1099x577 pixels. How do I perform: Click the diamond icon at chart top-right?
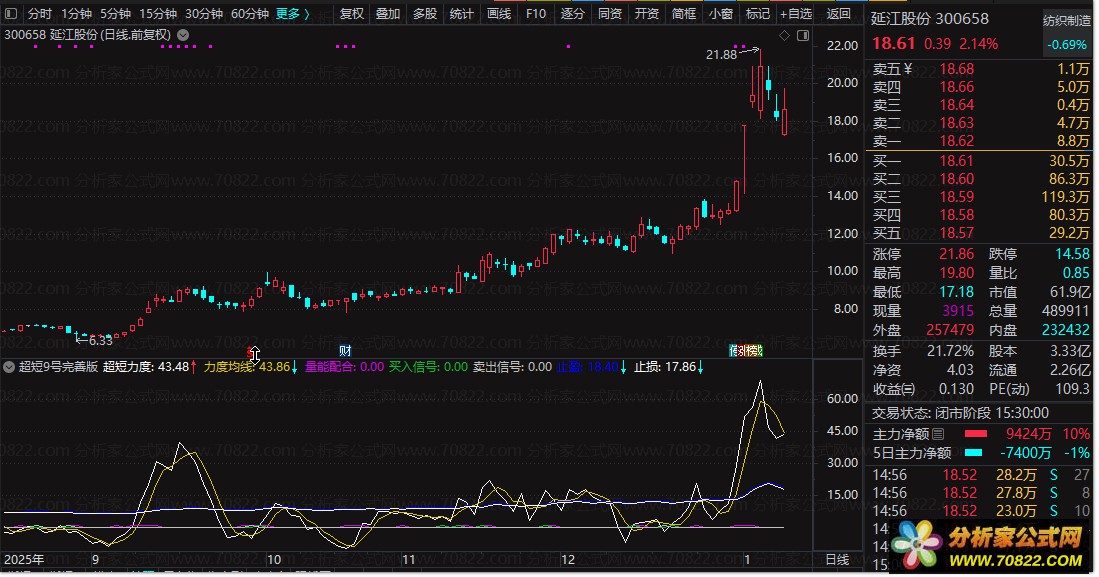tap(784, 36)
